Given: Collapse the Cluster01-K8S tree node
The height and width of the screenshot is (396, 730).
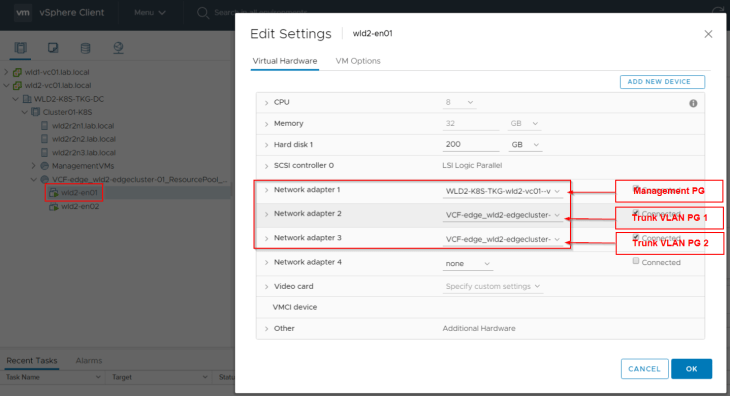Looking at the screenshot, I should point(25,112).
